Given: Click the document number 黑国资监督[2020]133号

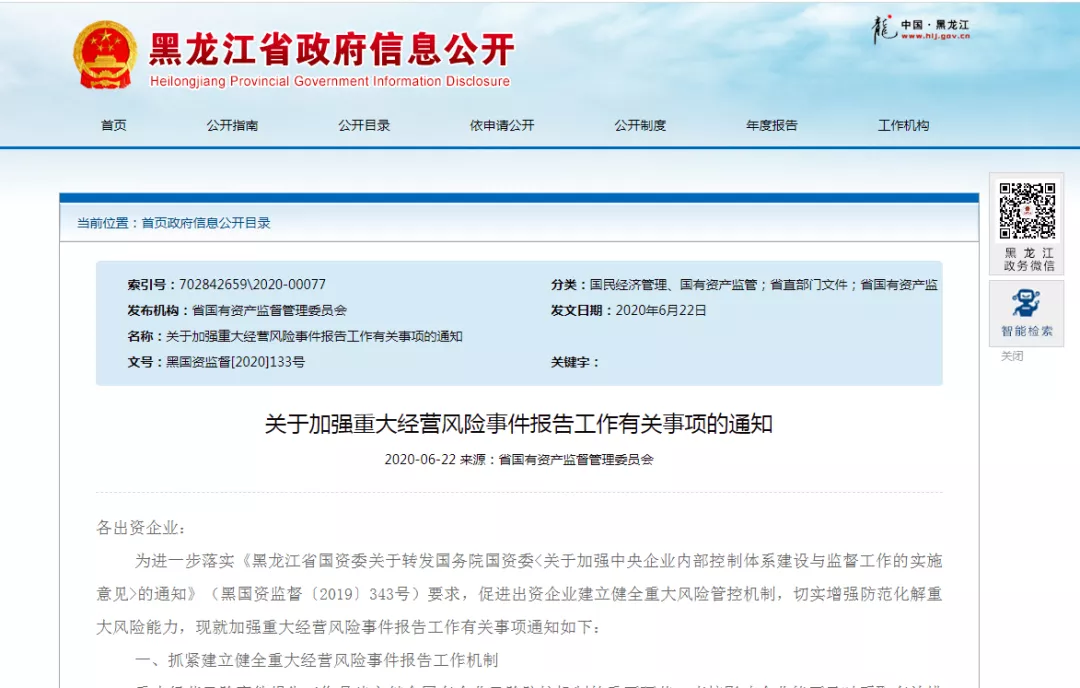Looking at the screenshot, I should pyautogui.click(x=235, y=362).
